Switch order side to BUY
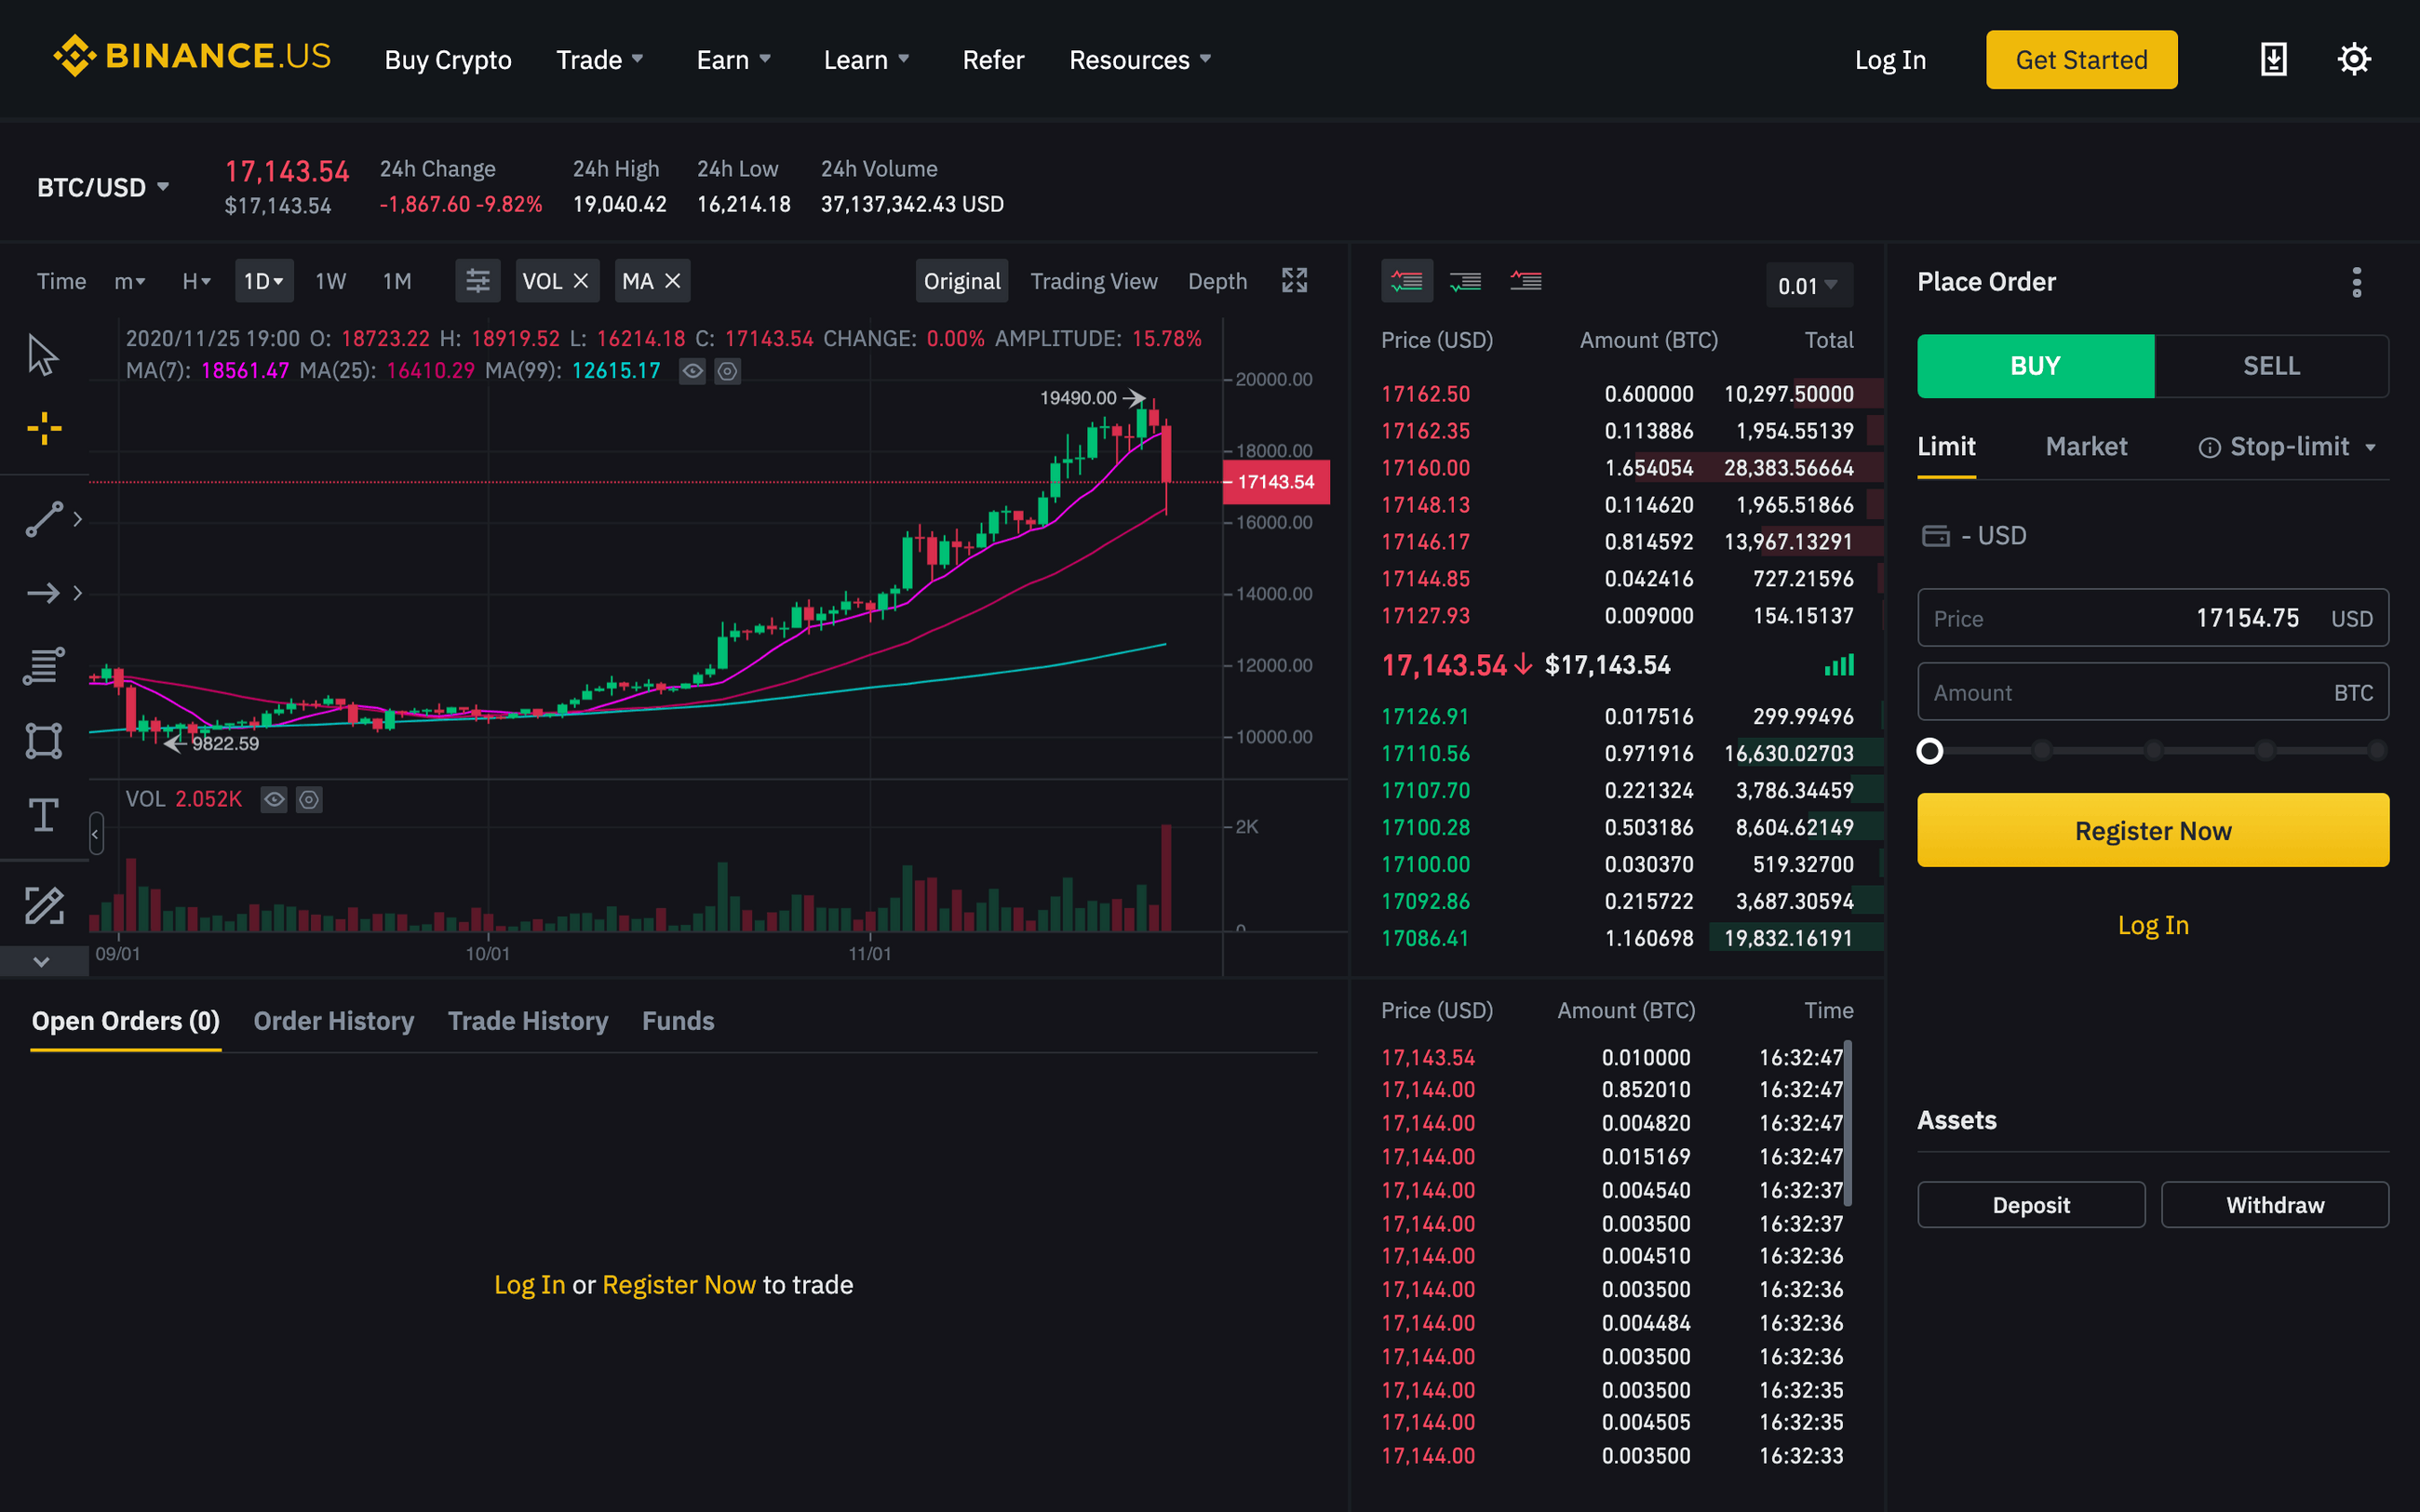The height and width of the screenshot is (1512, 2420). [2035, 366]
